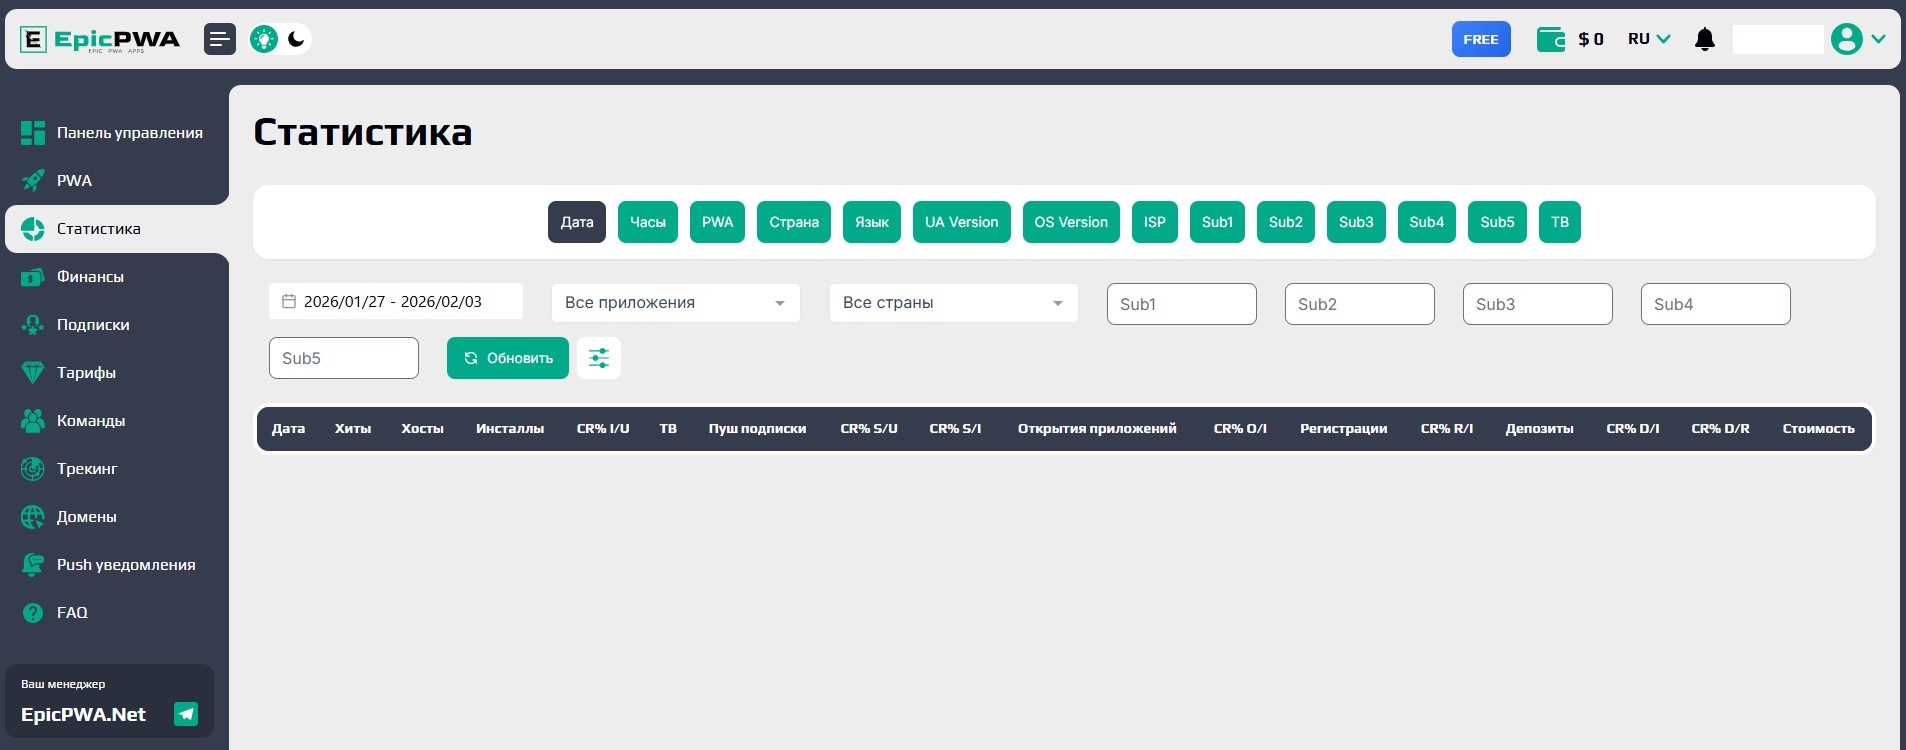Switch to dark theme with the moon toggle
The height and width of the screenshot is (750, 1906).
(296, 39)
